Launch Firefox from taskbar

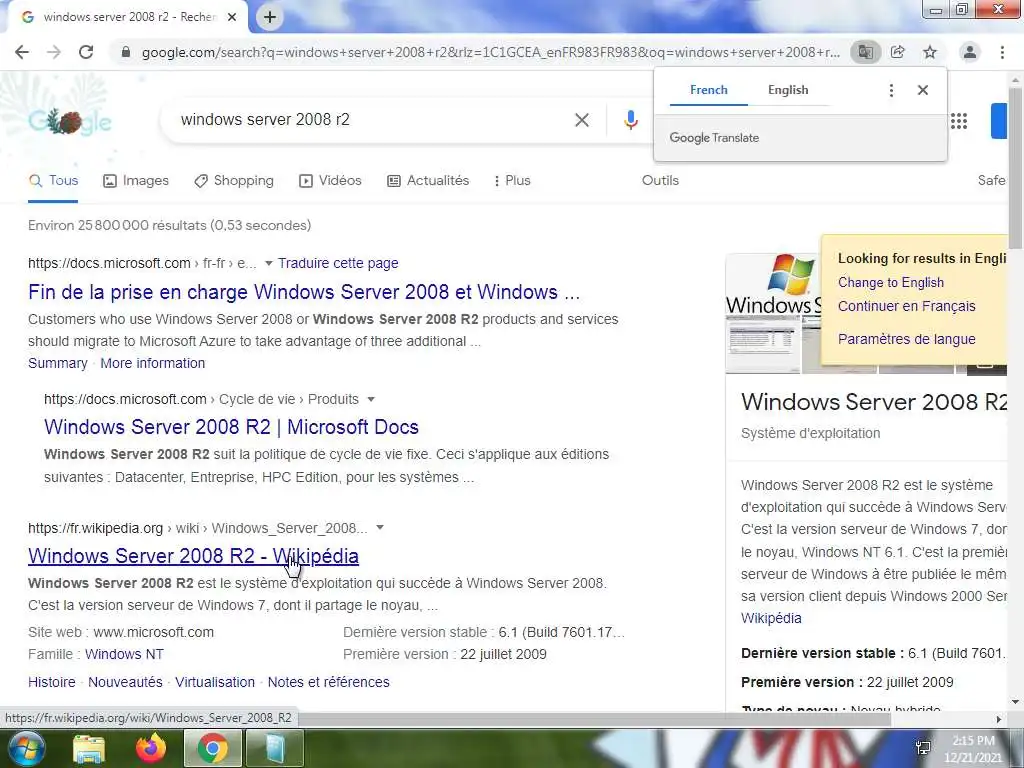(x=151, y=749)
